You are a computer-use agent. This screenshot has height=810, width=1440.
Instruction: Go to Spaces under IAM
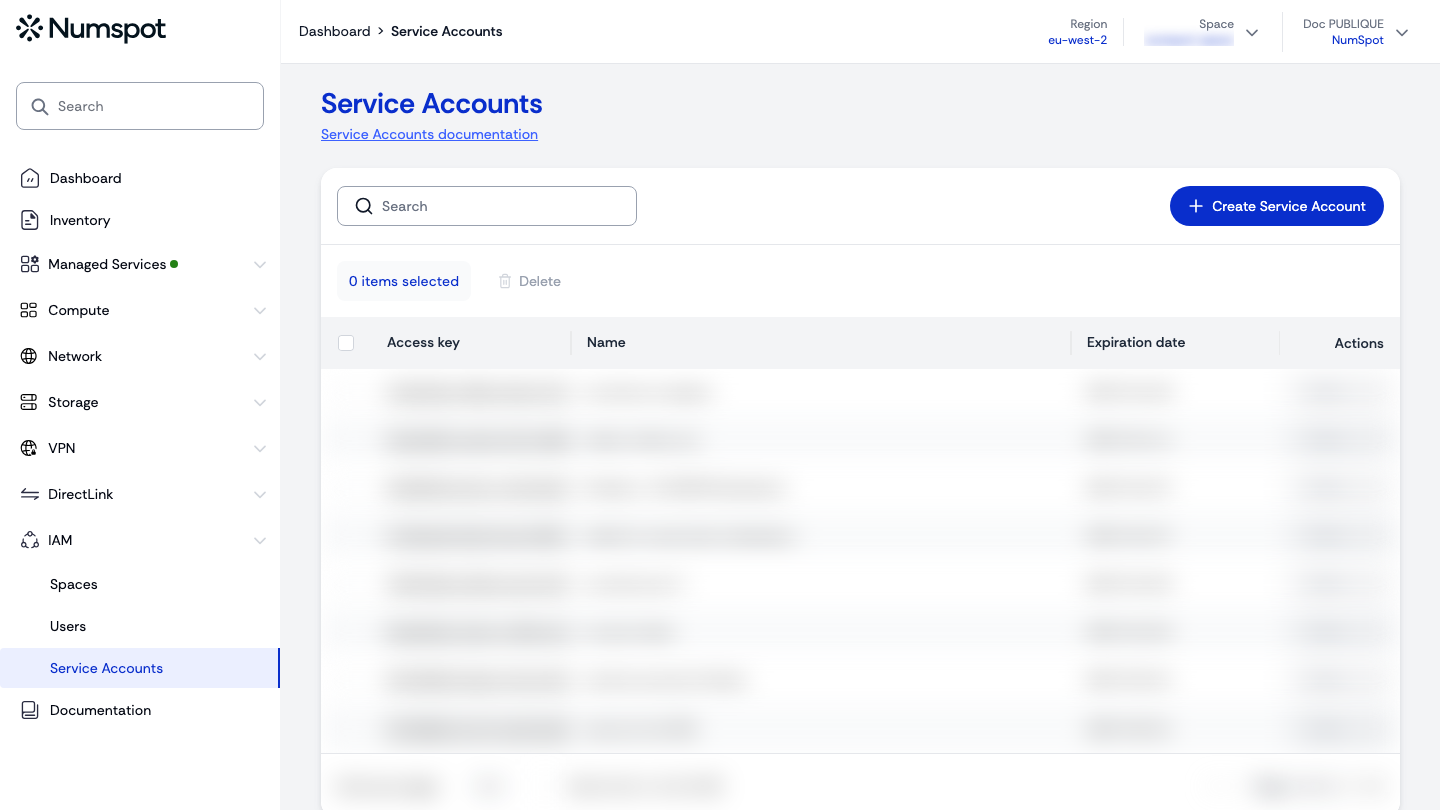[74, 584]
